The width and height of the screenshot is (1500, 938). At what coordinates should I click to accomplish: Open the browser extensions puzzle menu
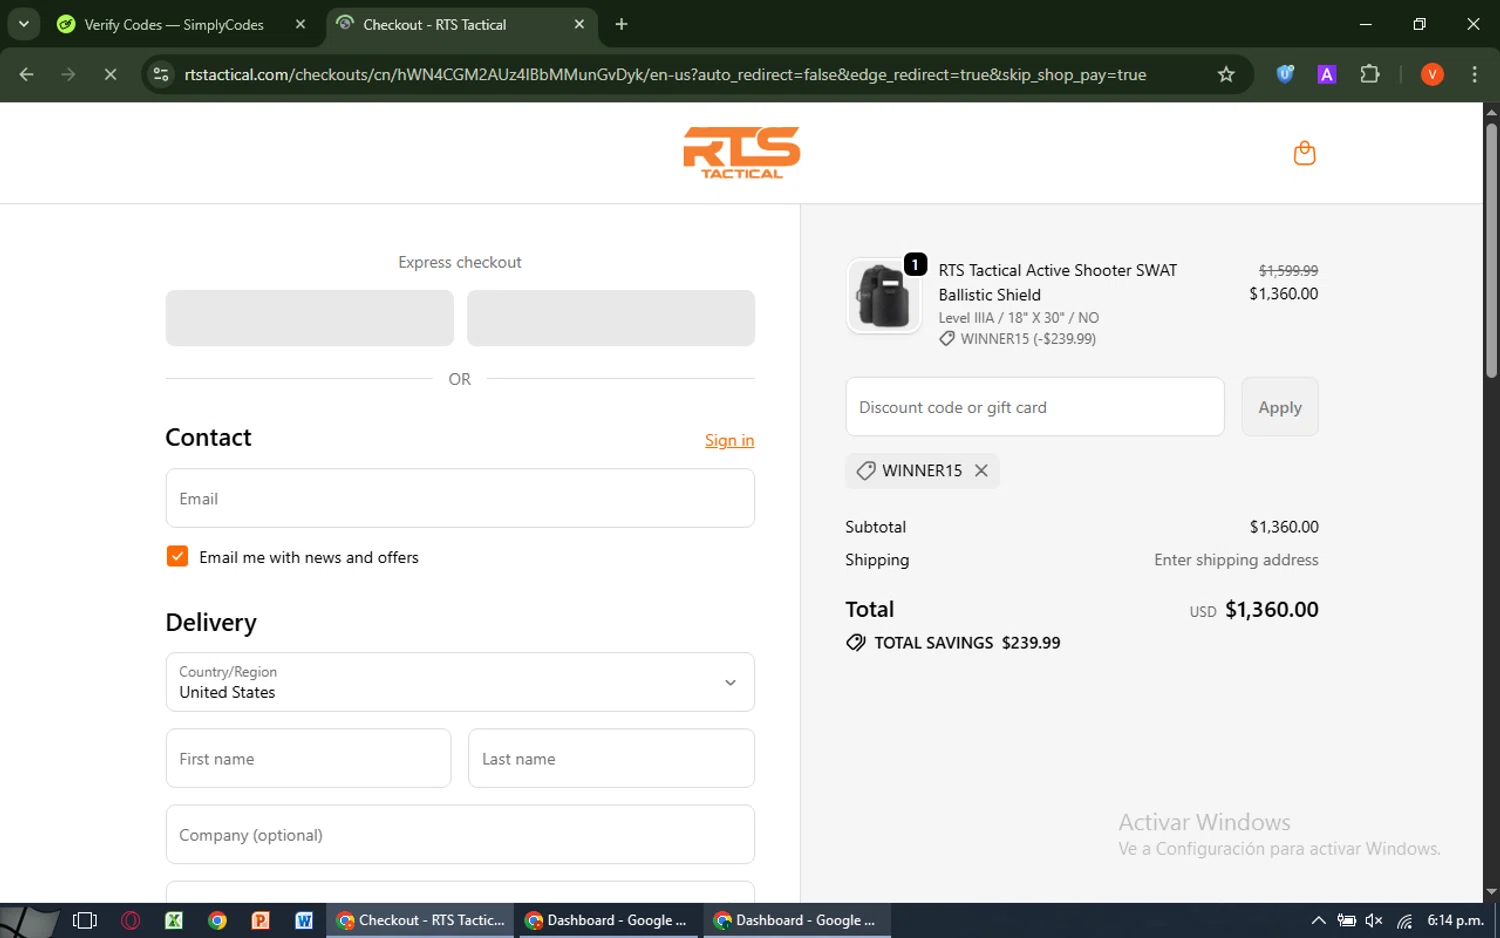pyautogui.click(x=1370, y=74)
